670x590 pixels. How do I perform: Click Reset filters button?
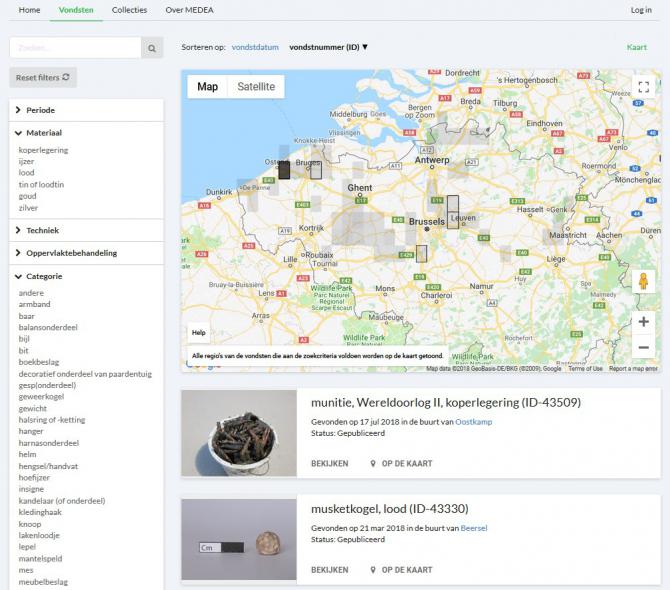pyautogui.click(x=43, y=77)
